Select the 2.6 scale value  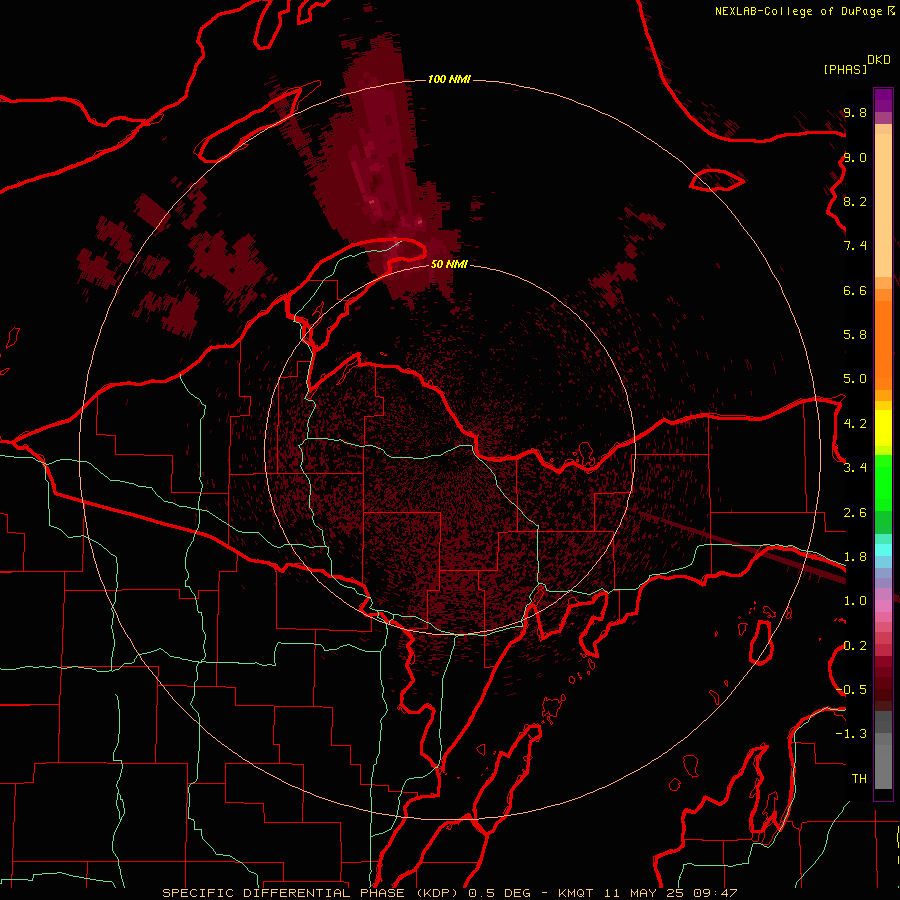pyautogui.click(x=855, y=513)
